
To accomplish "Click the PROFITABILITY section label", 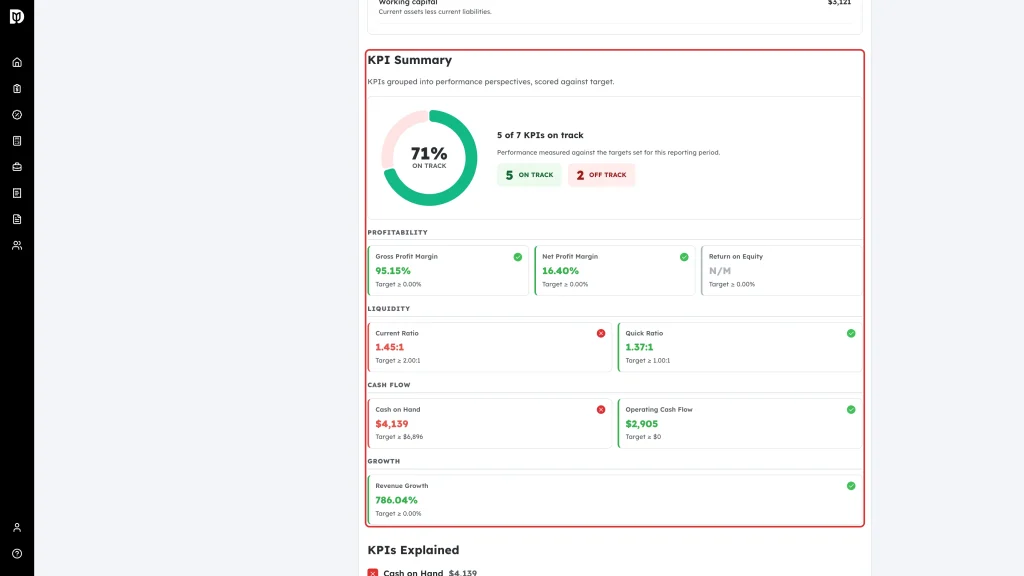I will 398,232.
